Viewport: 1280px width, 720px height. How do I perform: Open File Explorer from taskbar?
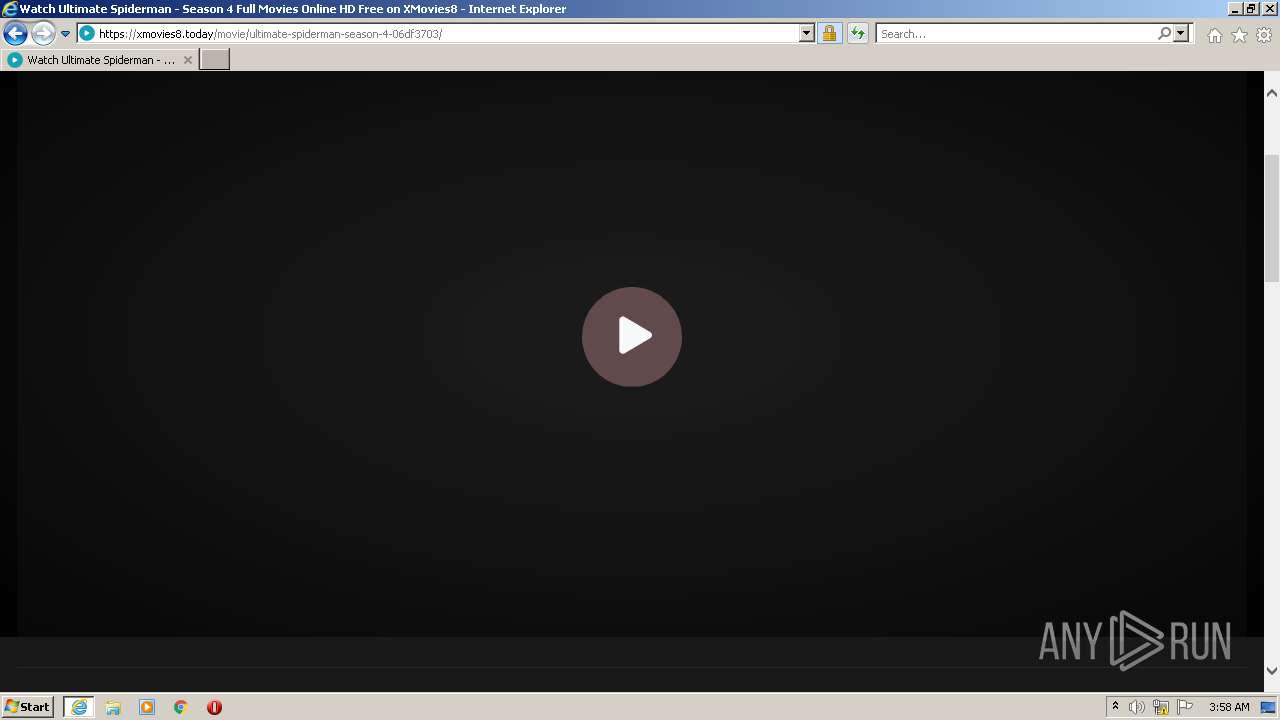[x=113, y=707]
